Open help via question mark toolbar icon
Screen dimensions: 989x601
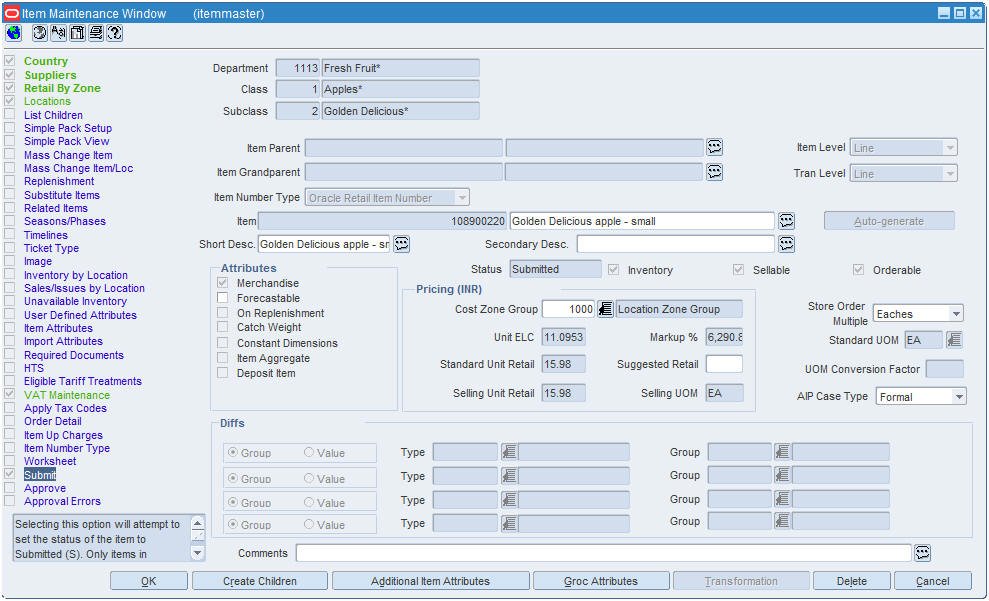pos(115,33)
